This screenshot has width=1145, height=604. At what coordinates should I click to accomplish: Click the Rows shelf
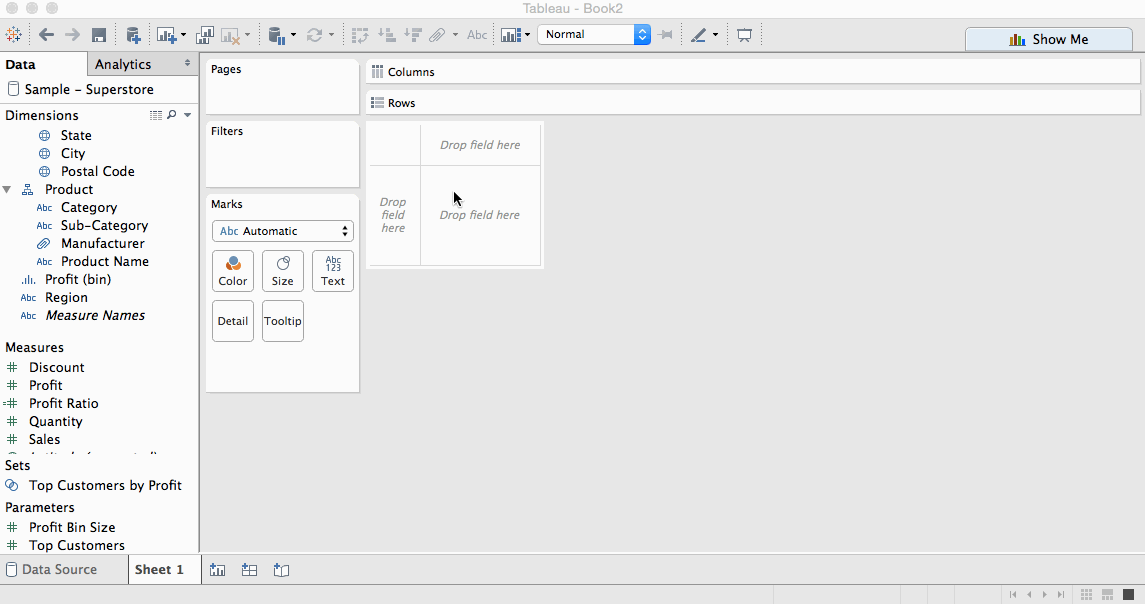click(753, 103)
